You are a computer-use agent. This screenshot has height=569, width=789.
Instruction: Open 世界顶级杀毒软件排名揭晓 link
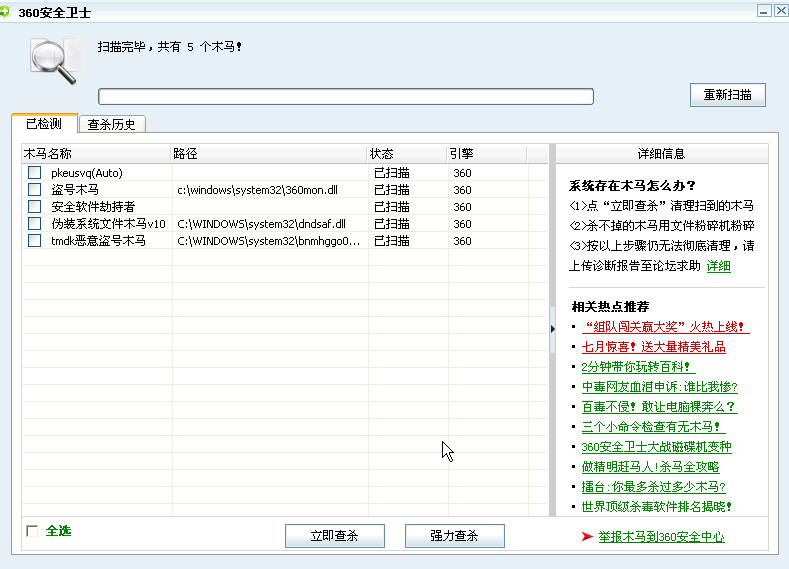[x=657, y=507]
